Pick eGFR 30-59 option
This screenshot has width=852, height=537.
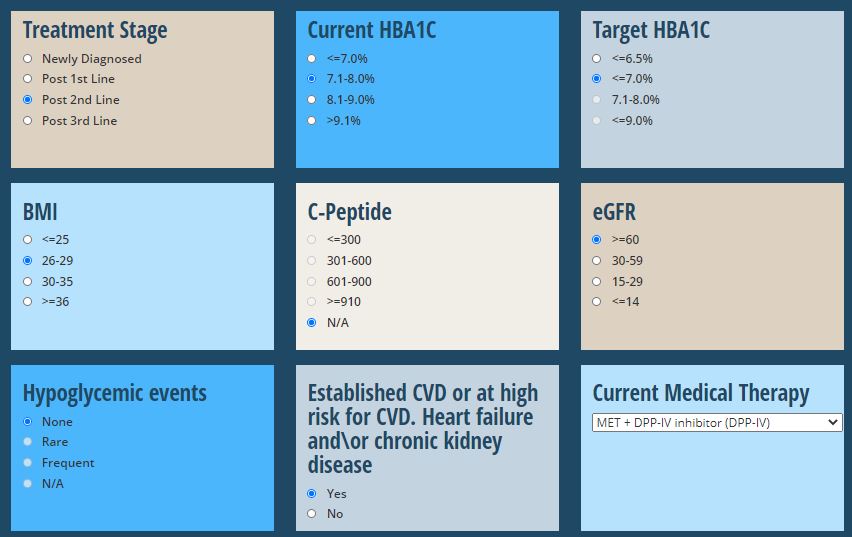597,261
